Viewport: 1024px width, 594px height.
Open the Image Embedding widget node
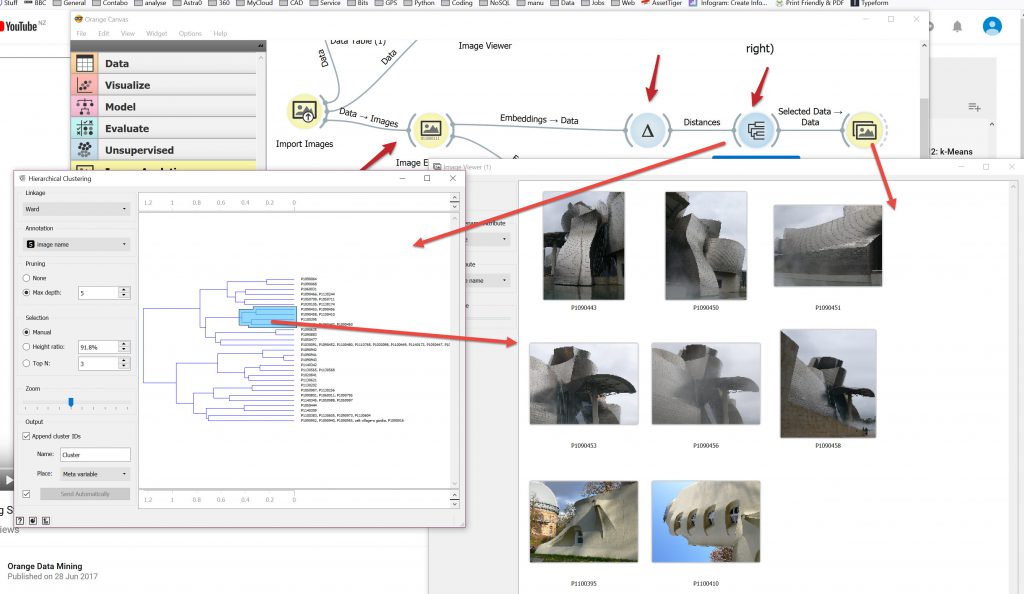pos(431,129)
